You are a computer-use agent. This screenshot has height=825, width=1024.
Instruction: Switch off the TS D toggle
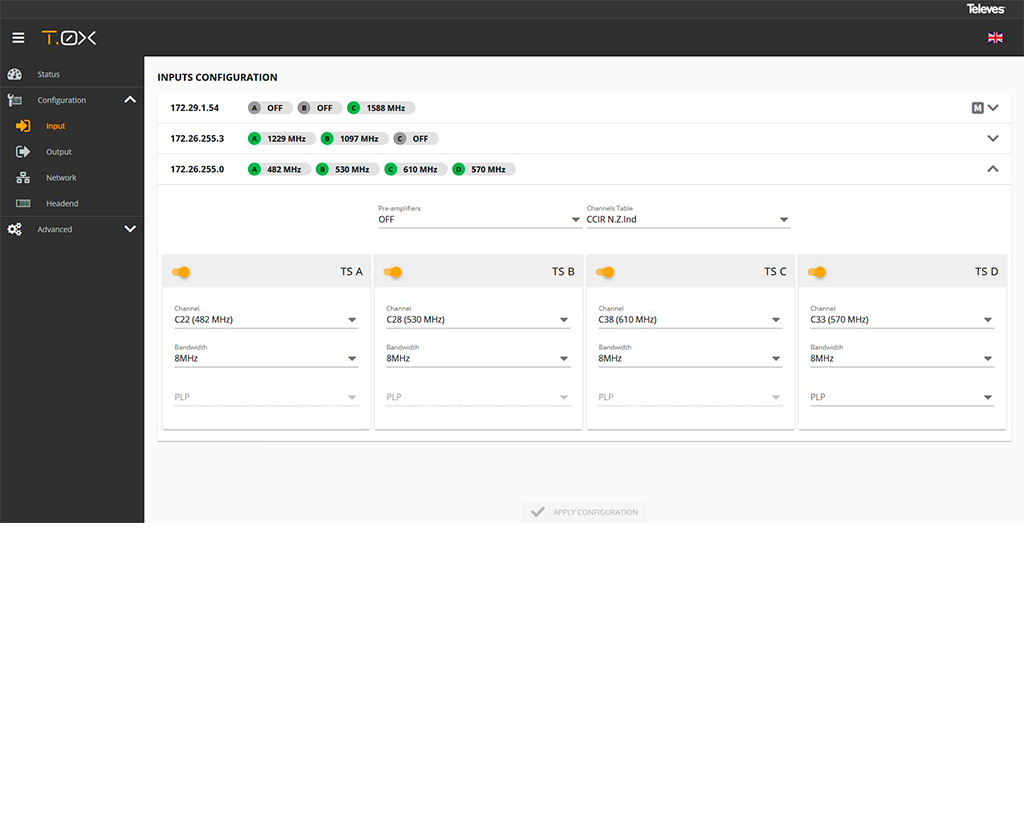[817, 272]
